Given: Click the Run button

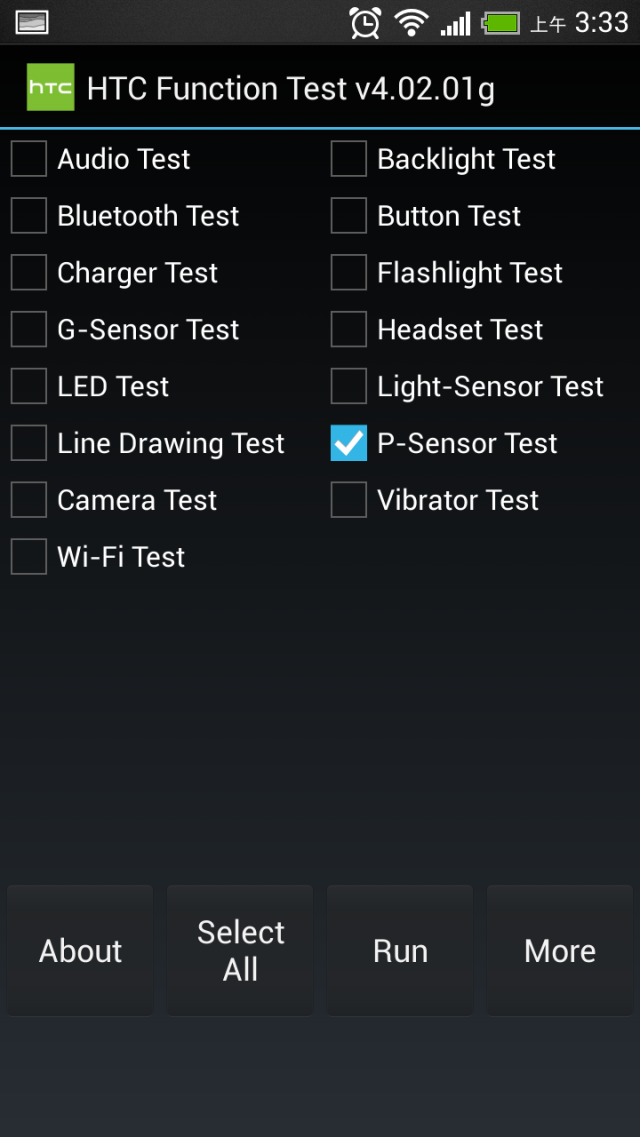Looking at the screenshot, I should coord(400,950).
